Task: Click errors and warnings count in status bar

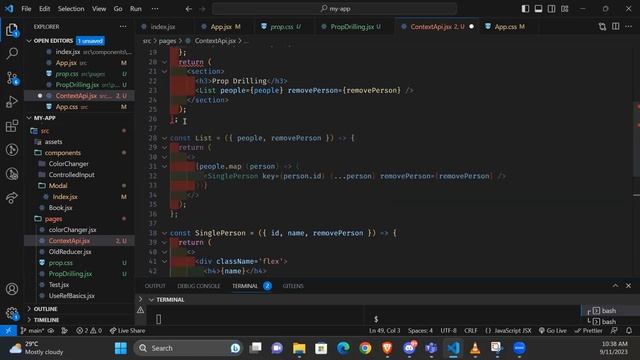Action: coord(89,331)
